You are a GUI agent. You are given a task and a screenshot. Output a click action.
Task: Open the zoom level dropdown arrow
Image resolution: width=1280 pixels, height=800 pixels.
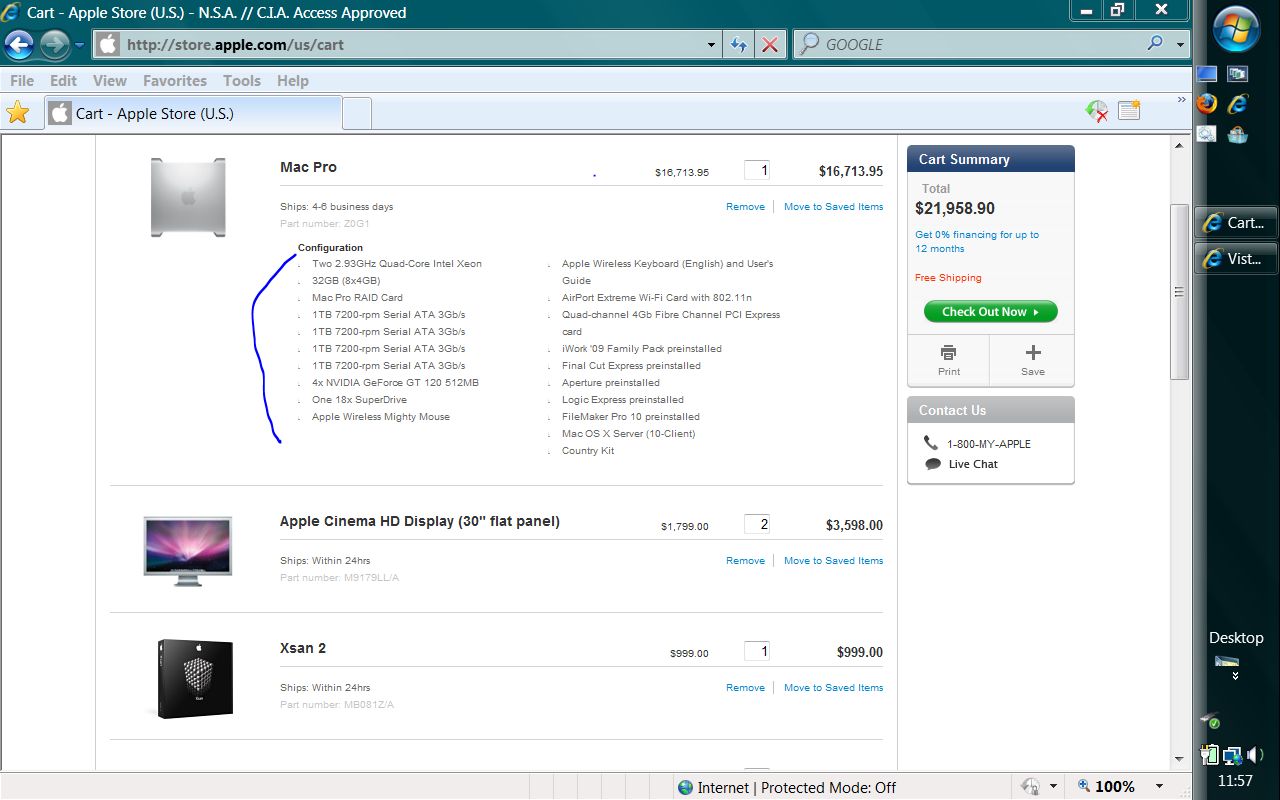click(1159, 787)
